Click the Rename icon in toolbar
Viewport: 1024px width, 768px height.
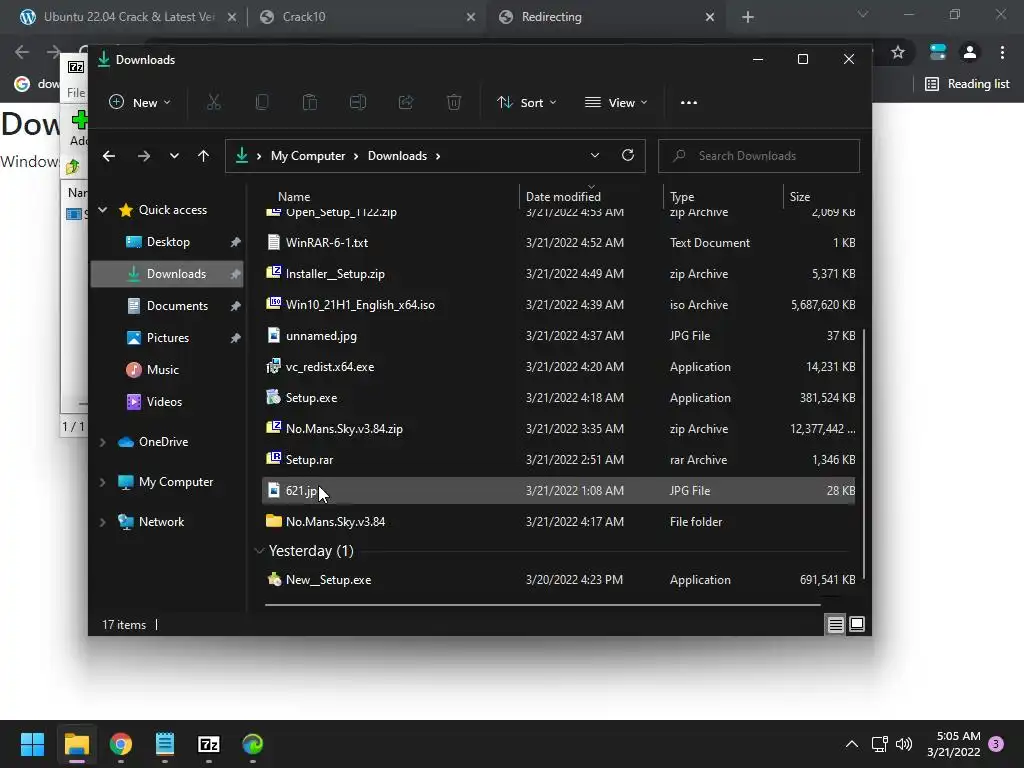click(358, 103)
